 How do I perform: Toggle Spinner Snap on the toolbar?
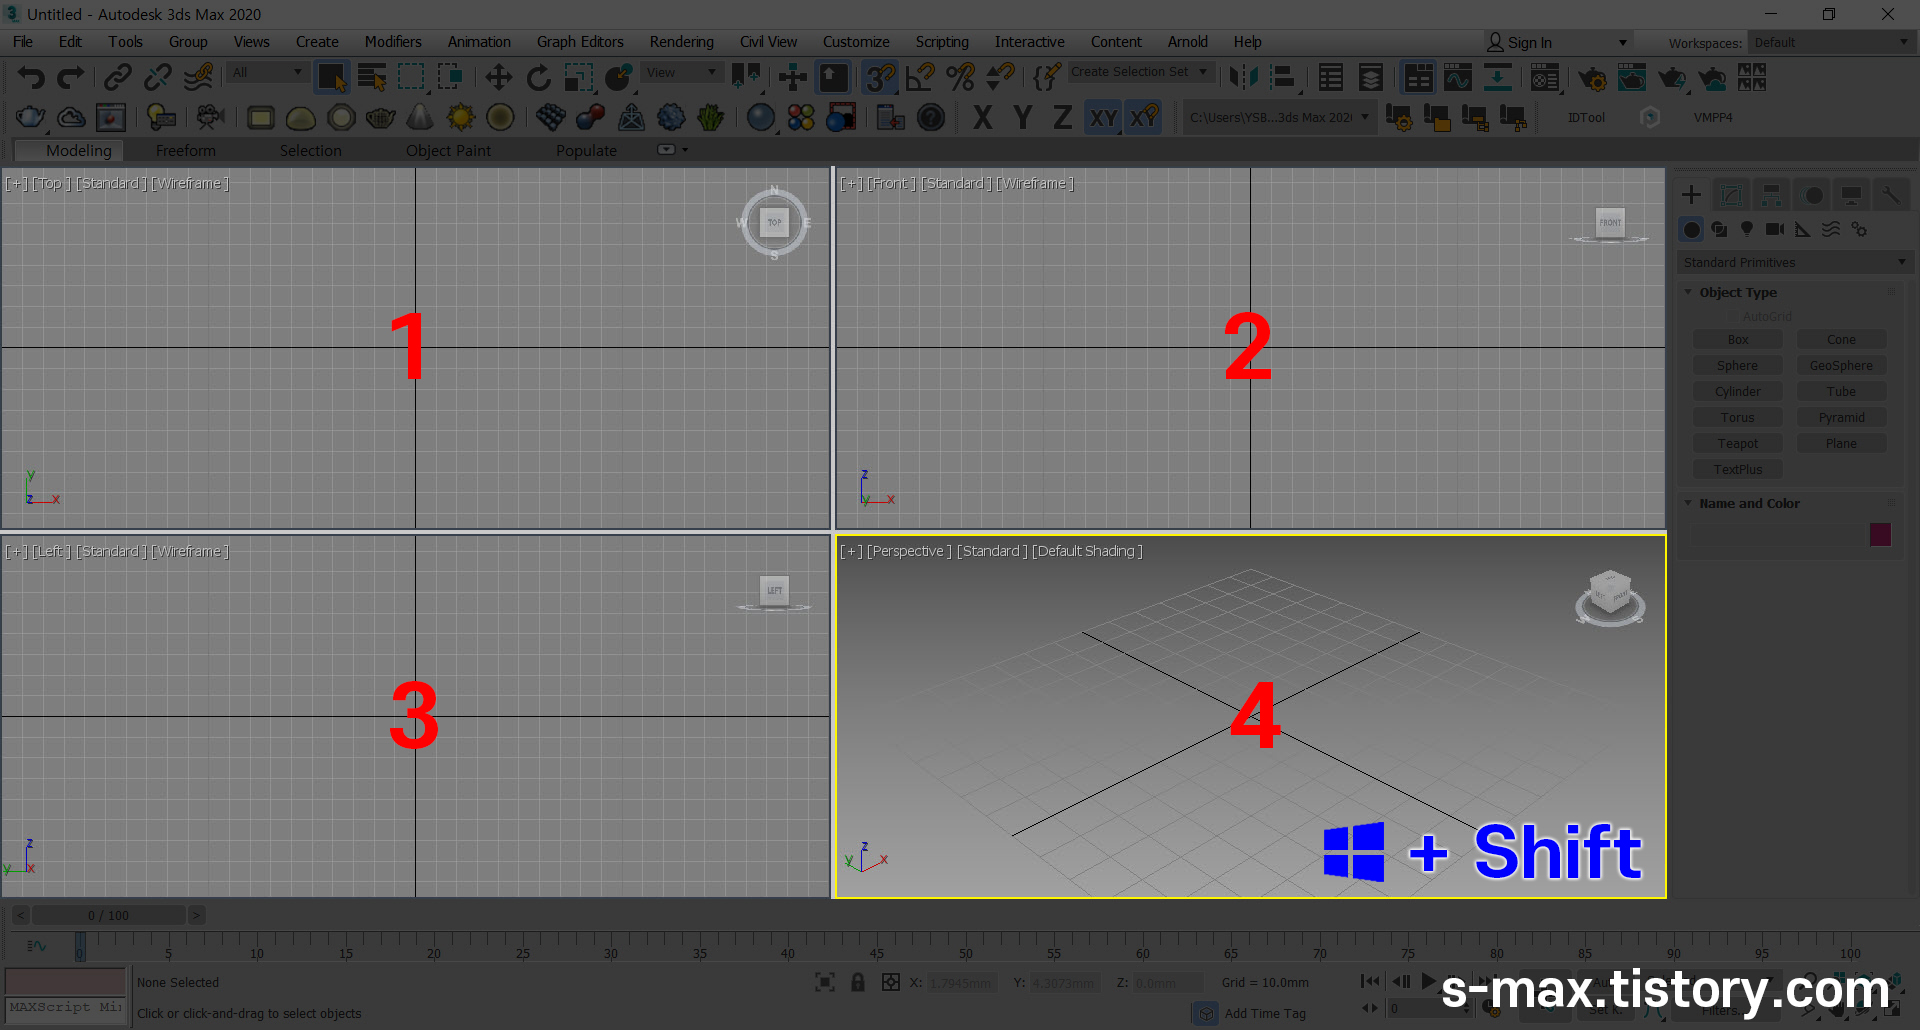1000,77
